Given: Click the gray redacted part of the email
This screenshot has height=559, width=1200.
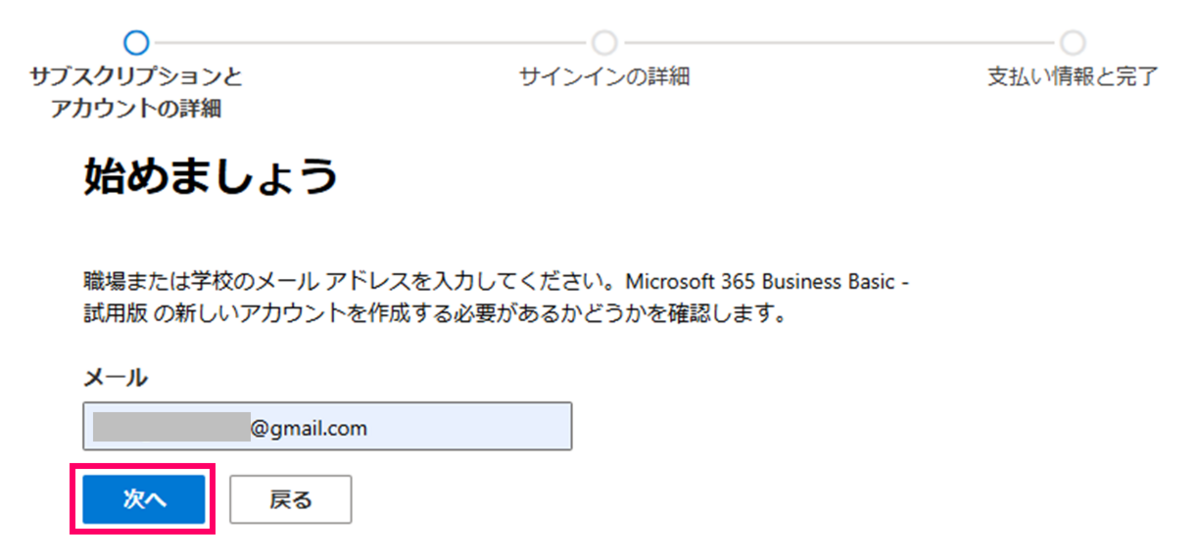Looking at the screenshot, I should tap(171, 427).
